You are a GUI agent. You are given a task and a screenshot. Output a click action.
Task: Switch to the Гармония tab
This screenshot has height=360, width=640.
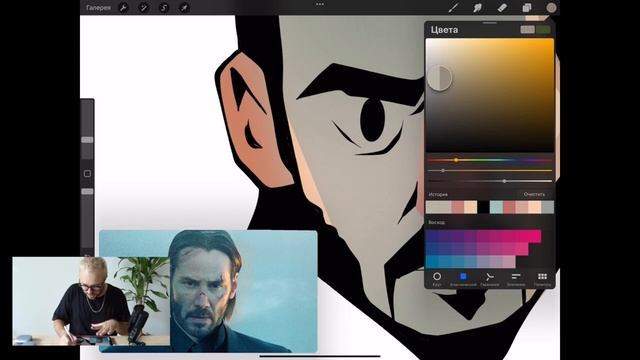pyautogui.click(x=490, y=279)
